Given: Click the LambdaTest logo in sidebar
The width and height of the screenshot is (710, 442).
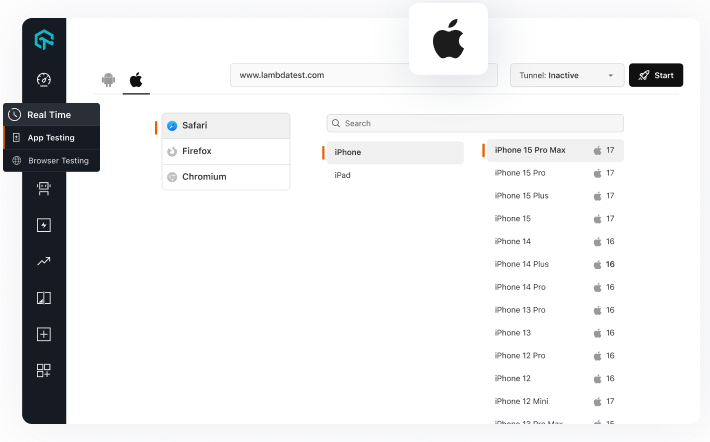Looking at the screenshot, I should click(44, 39).
